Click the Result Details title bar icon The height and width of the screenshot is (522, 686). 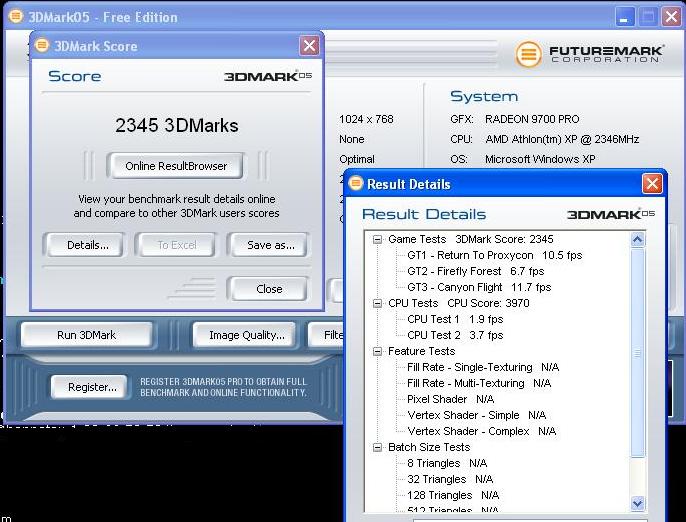point(356,183)
